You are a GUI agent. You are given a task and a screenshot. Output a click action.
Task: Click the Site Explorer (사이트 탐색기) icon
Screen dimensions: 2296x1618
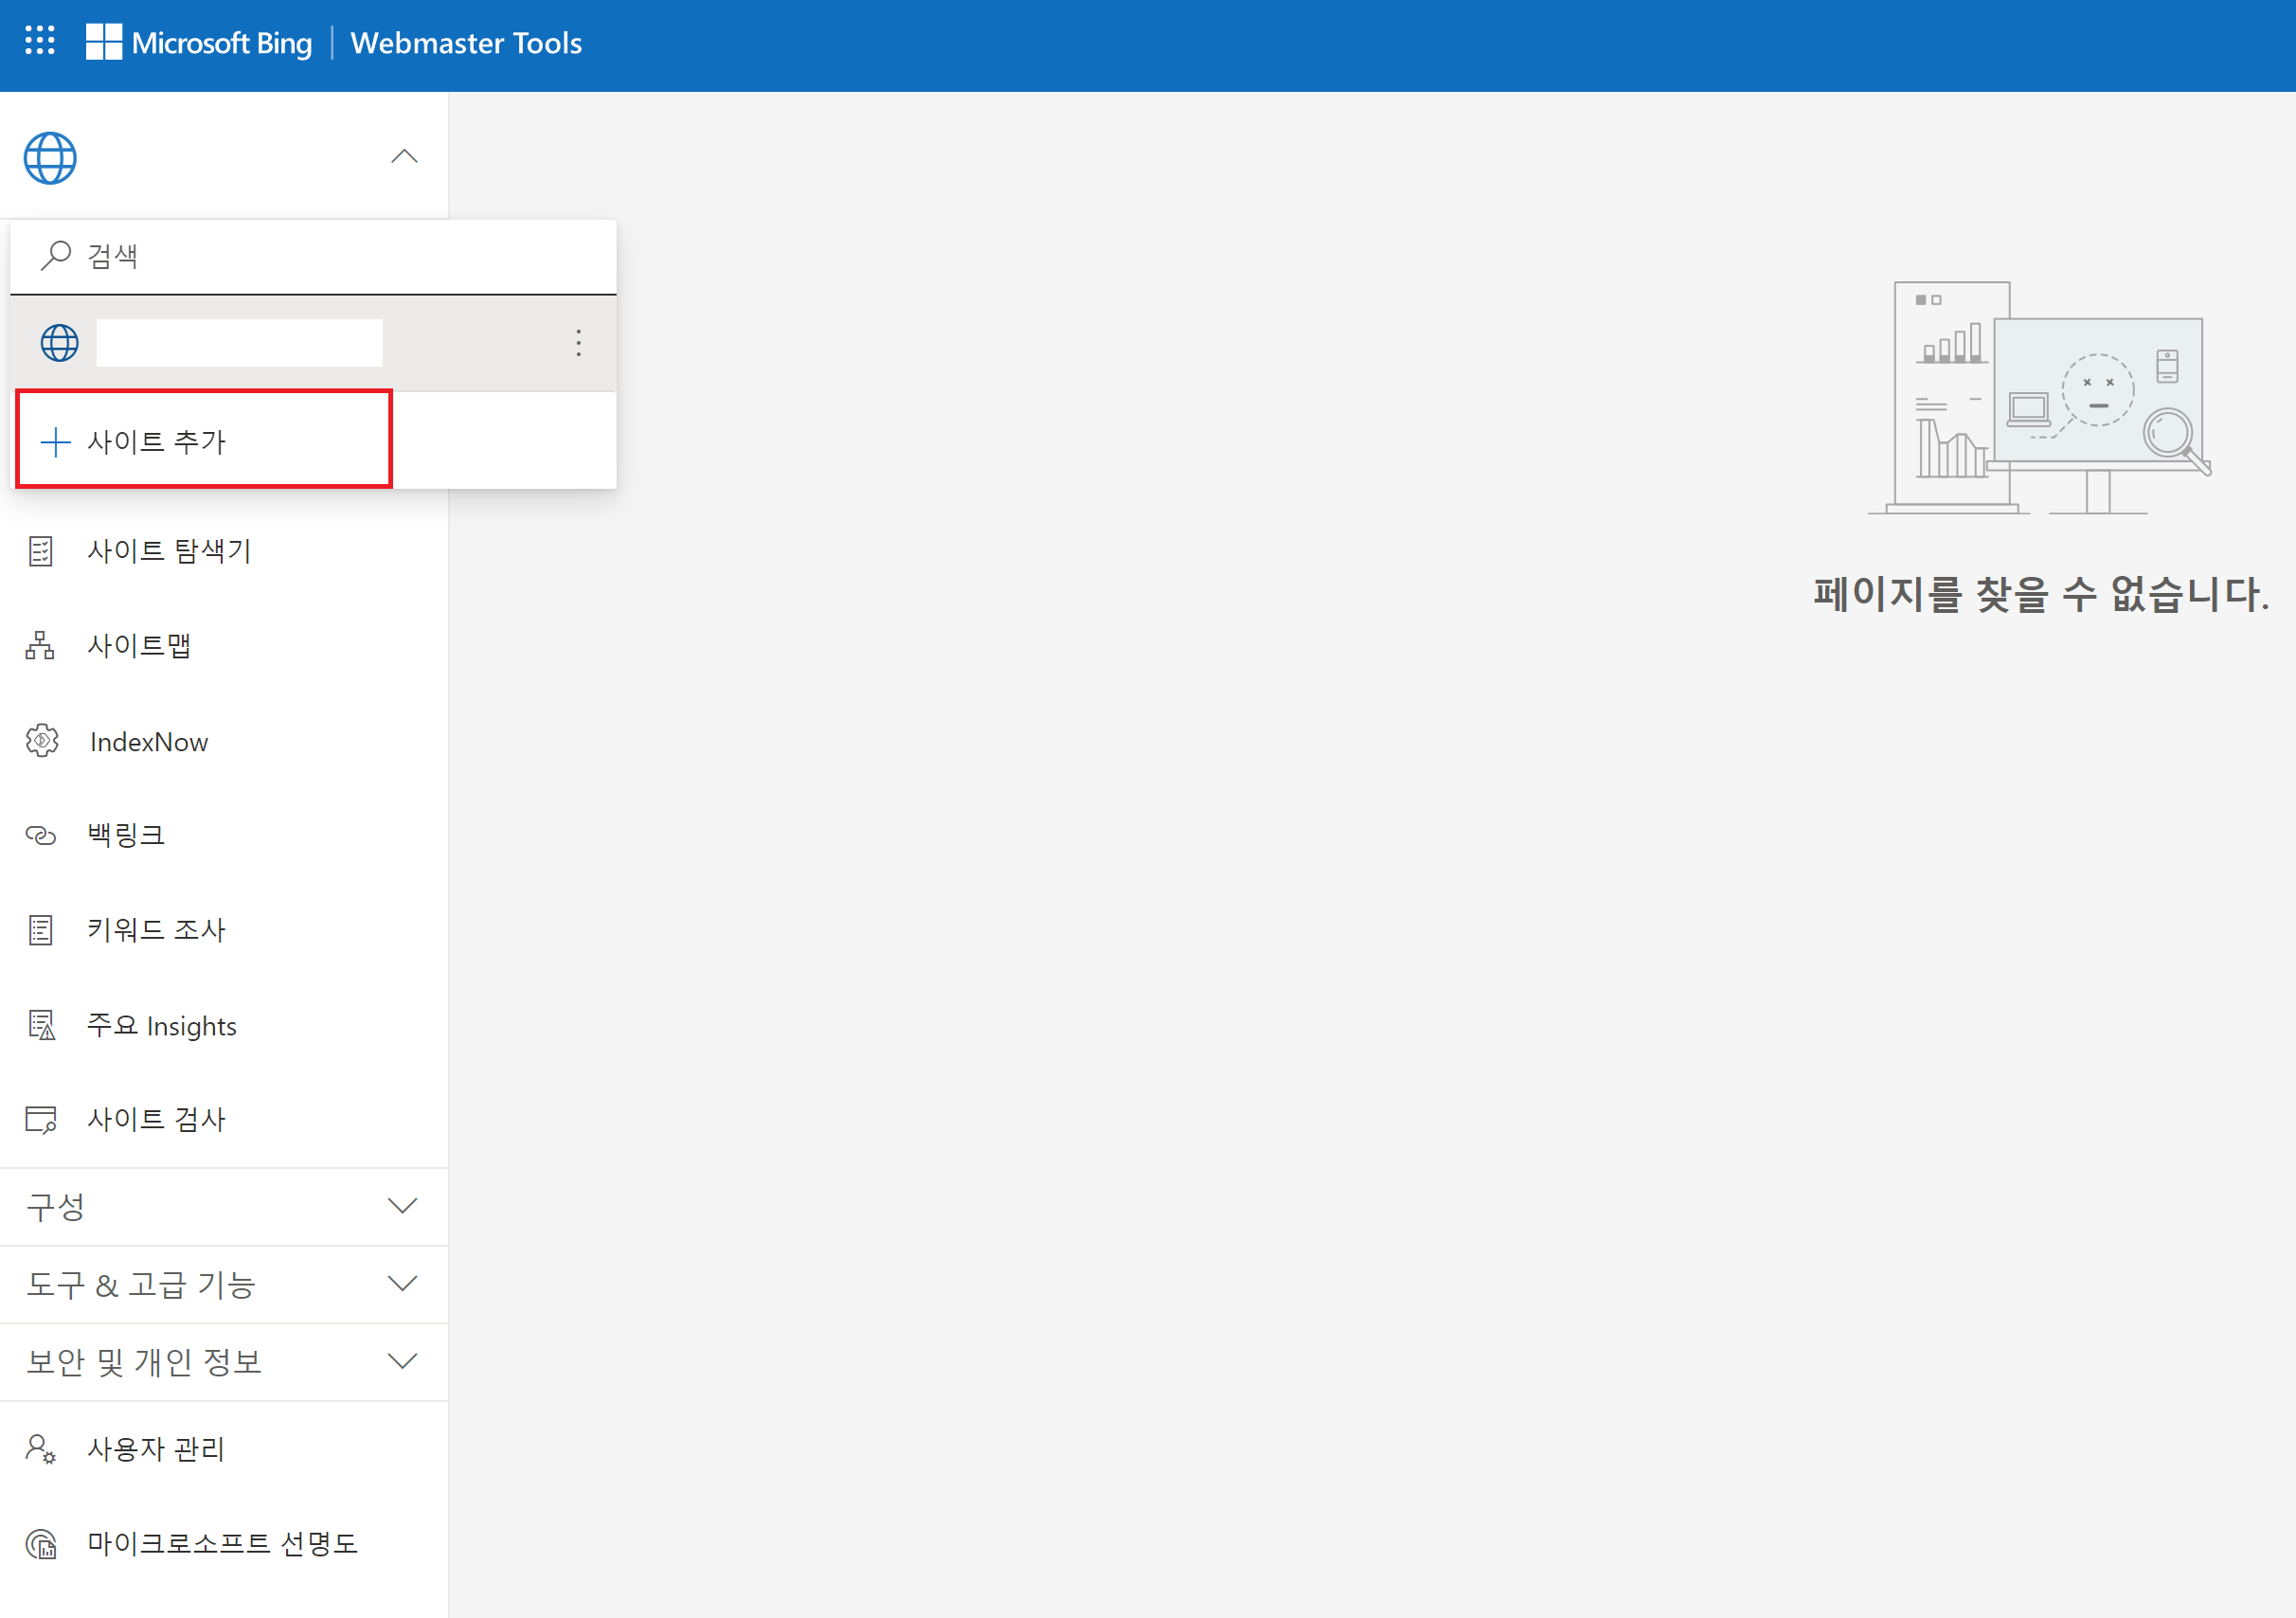[41, 551]
